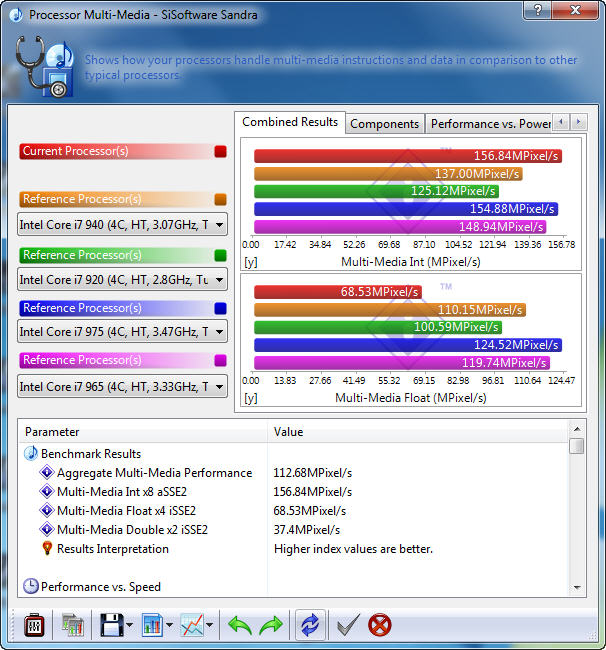Click the grey checkmark OK icon
The image size is (606, 650).
tap(348, 625)
